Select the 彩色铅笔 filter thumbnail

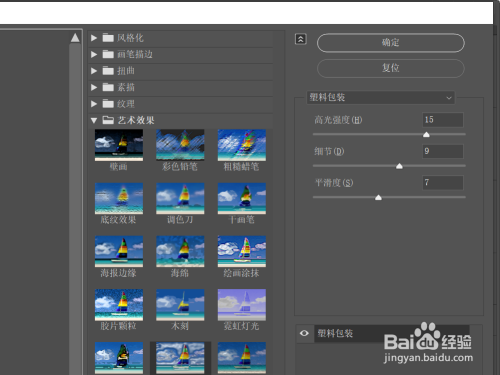180,145
